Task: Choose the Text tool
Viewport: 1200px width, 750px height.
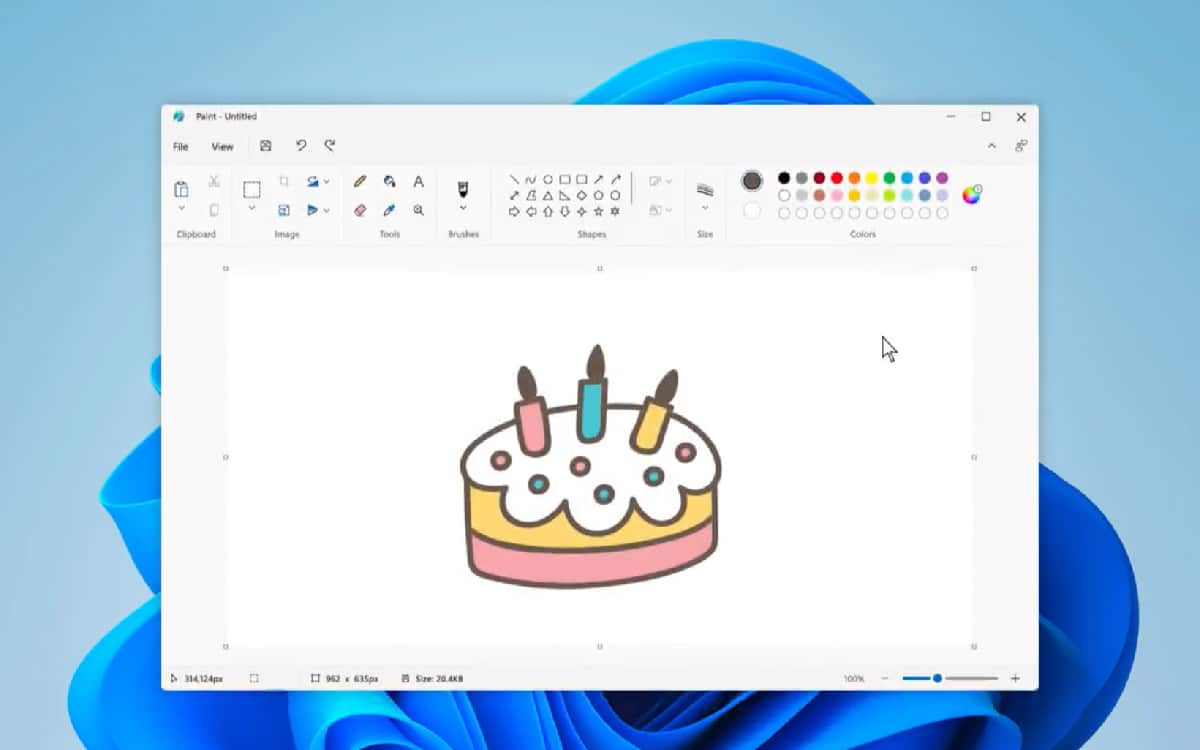Action: coord(418,181)
